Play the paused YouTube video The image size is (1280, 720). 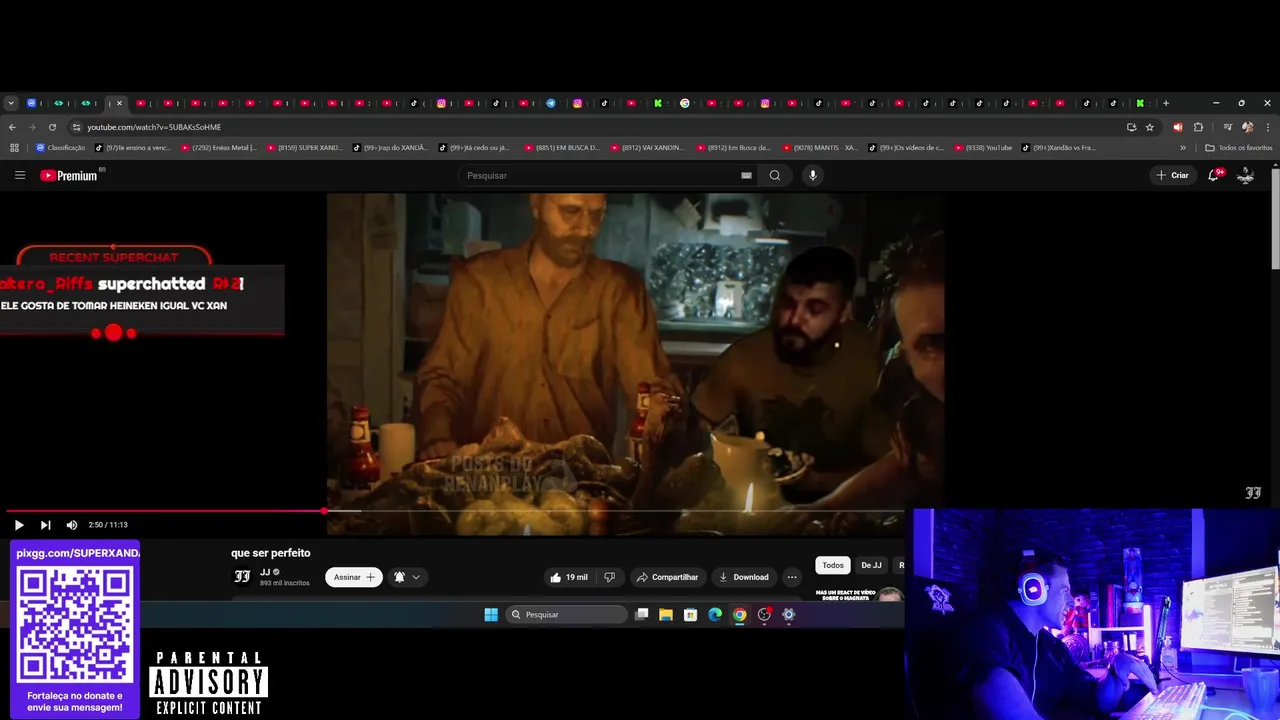[18, 525]
